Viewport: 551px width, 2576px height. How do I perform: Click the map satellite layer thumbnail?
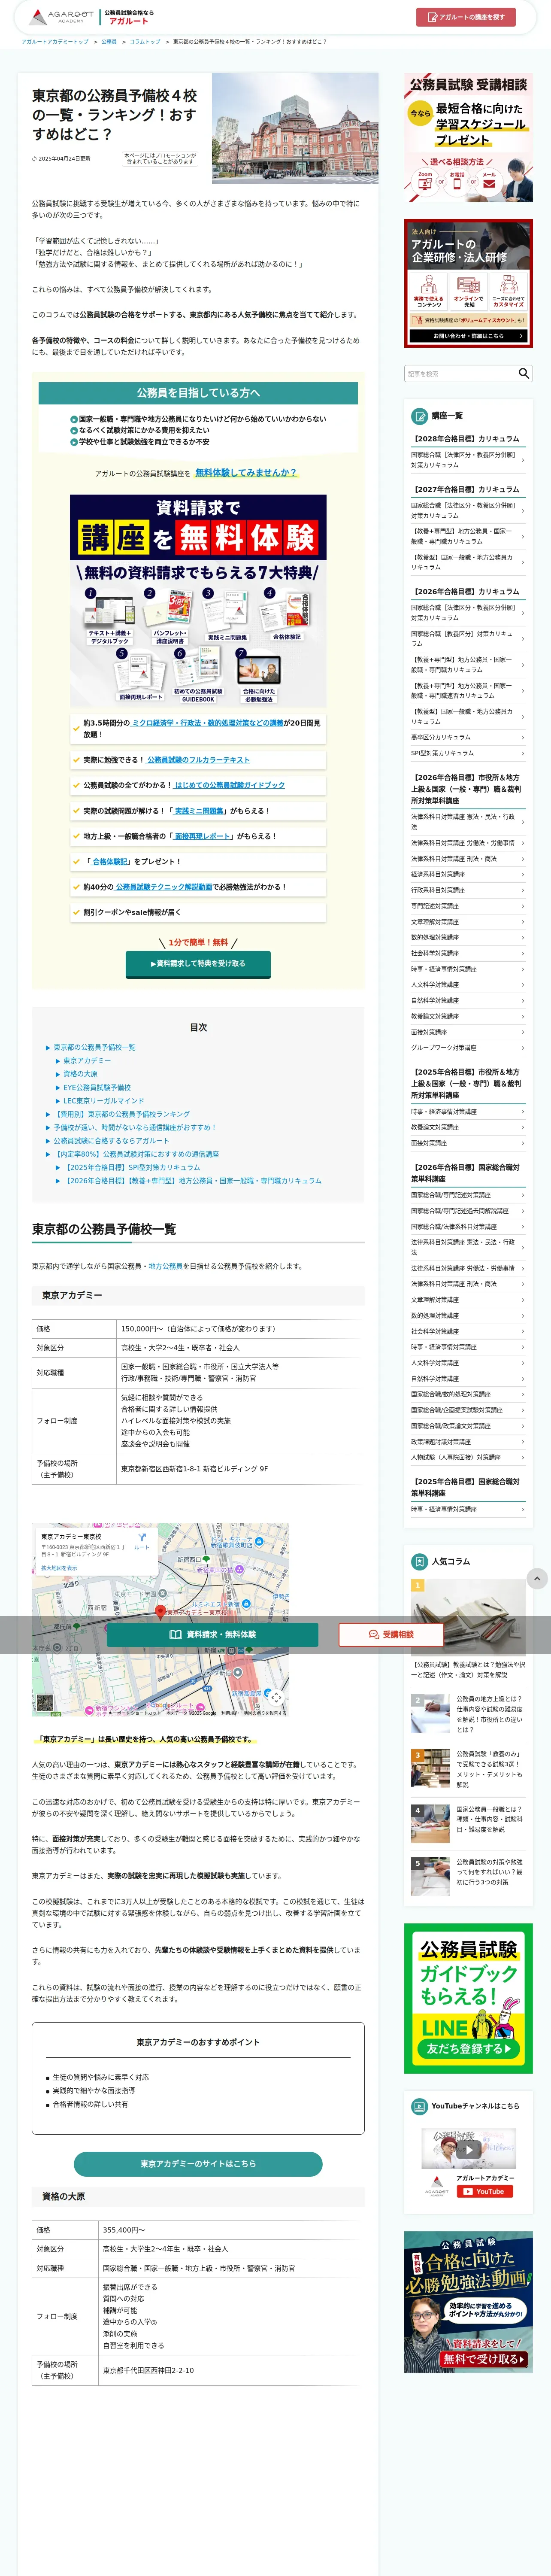pos(45,1703)
